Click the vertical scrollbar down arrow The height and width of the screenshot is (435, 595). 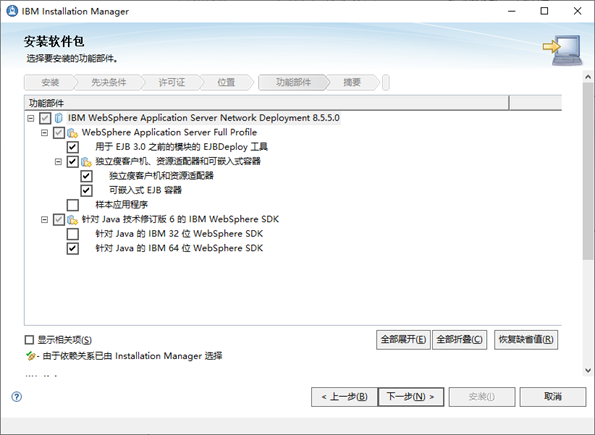(x=588, y=370)
